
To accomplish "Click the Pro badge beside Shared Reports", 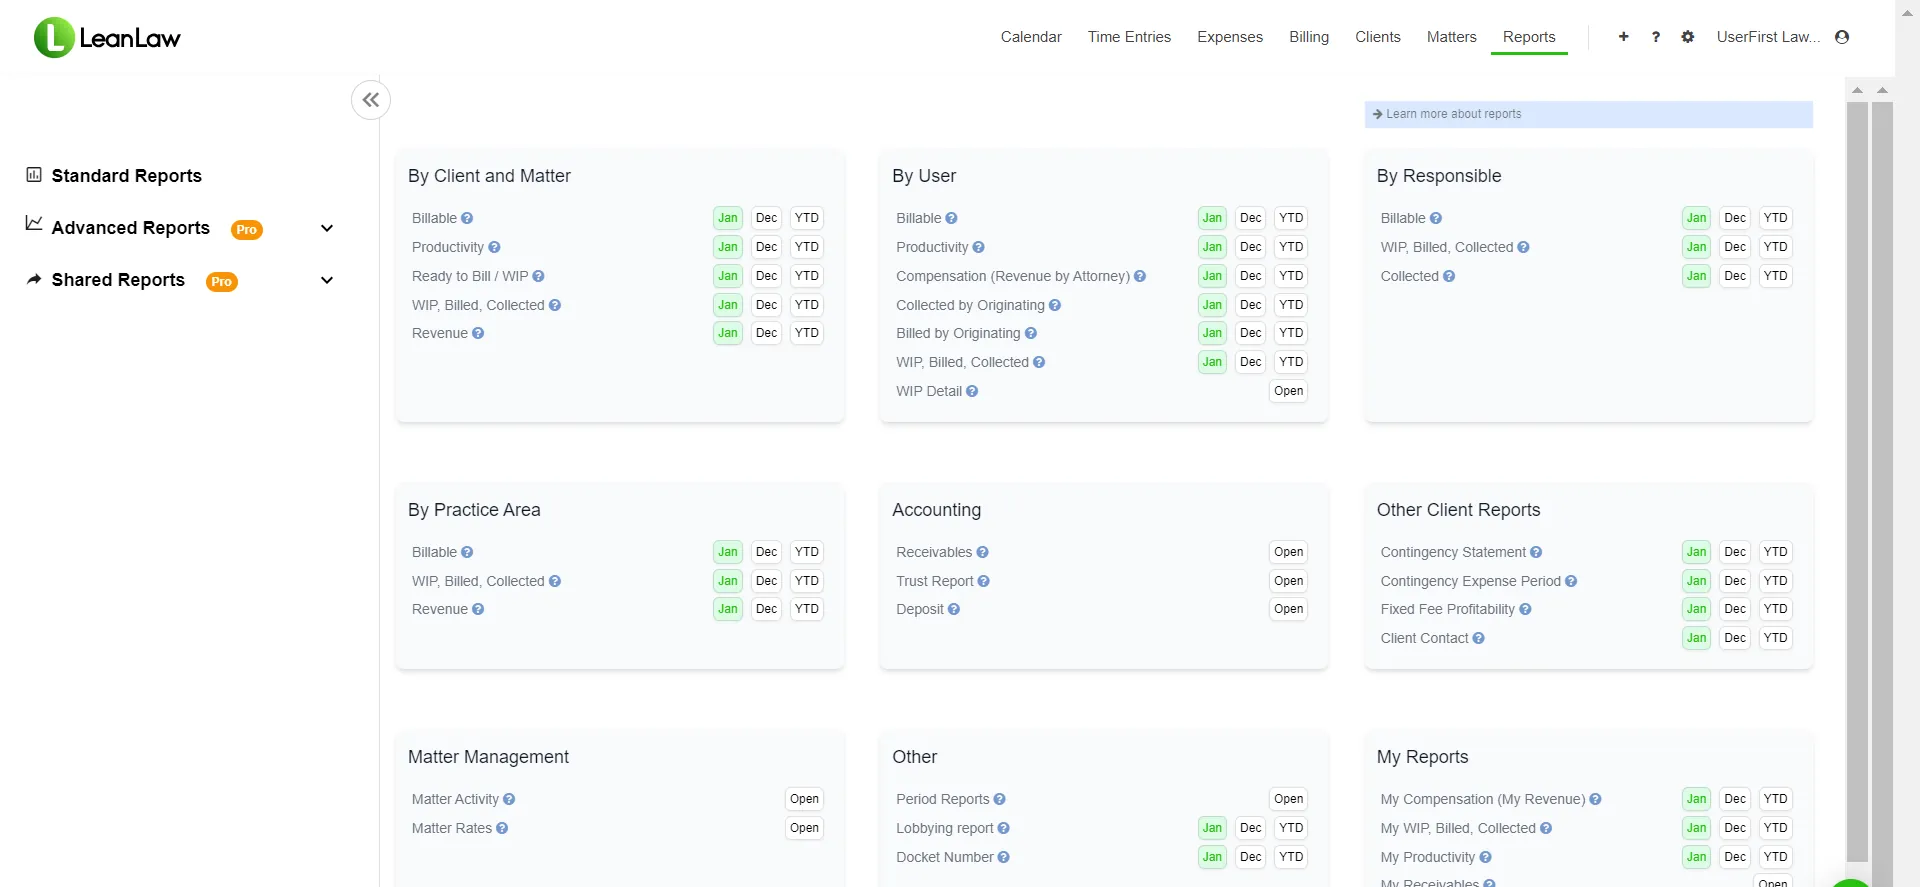I will (222, 282).
